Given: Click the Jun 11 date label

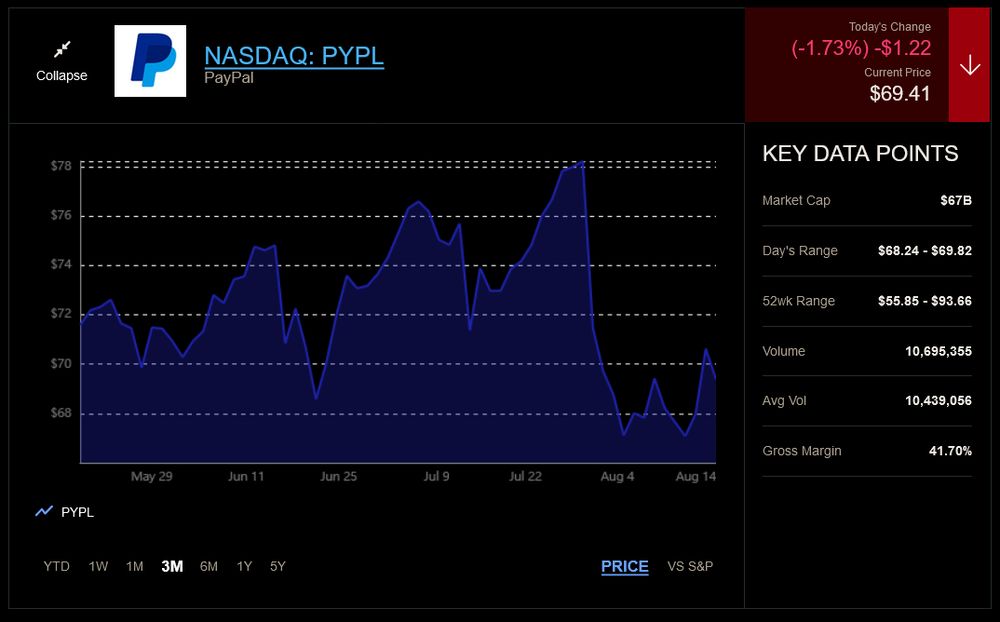Looking at the screenshot, I should [x=246, y=477].
